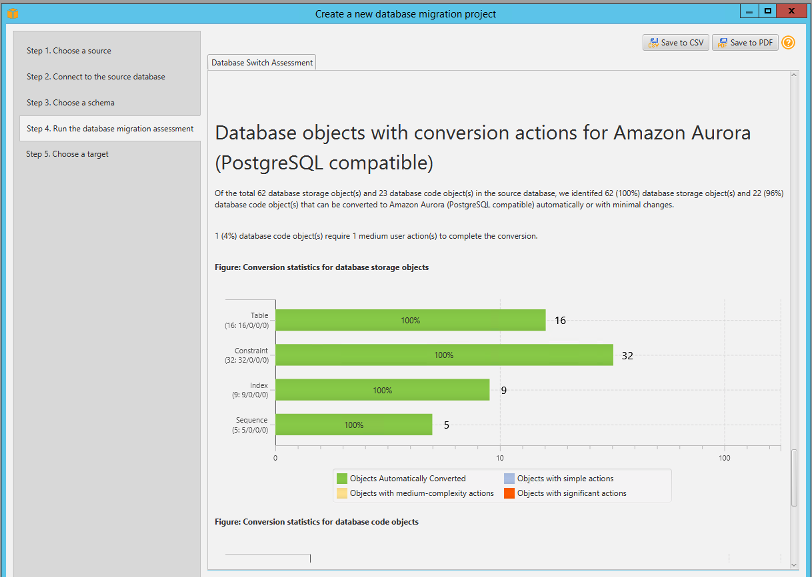Select Step 4. Run the database migration assessment
This screenshot has height=577, width=812.
(110, 128)
